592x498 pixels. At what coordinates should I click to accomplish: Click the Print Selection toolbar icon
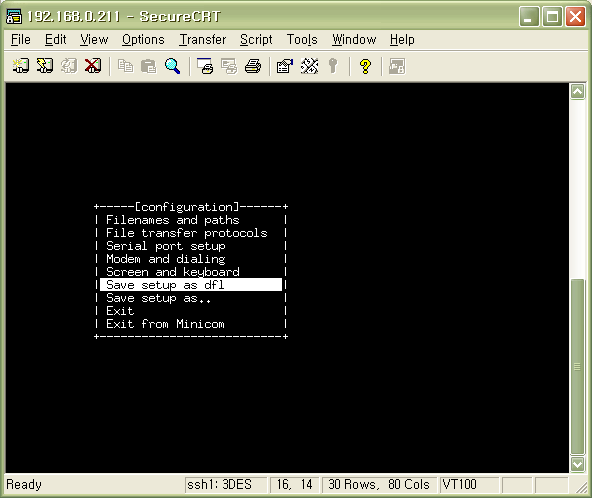click(x=229, y=66)
